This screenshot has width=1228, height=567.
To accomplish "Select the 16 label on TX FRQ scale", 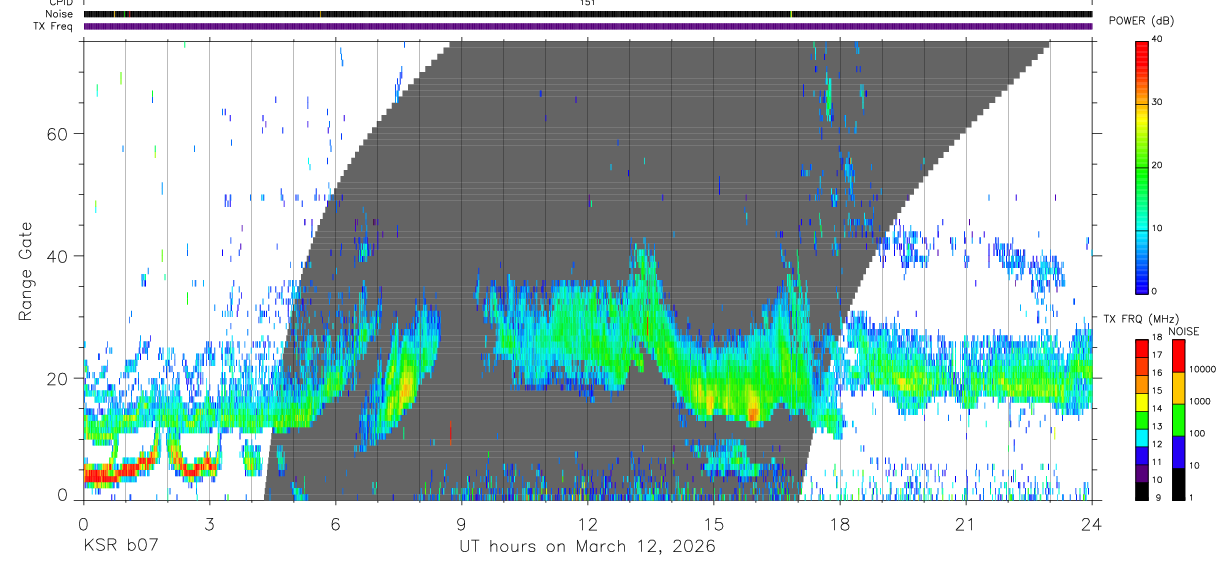I will click(1156, 373).
